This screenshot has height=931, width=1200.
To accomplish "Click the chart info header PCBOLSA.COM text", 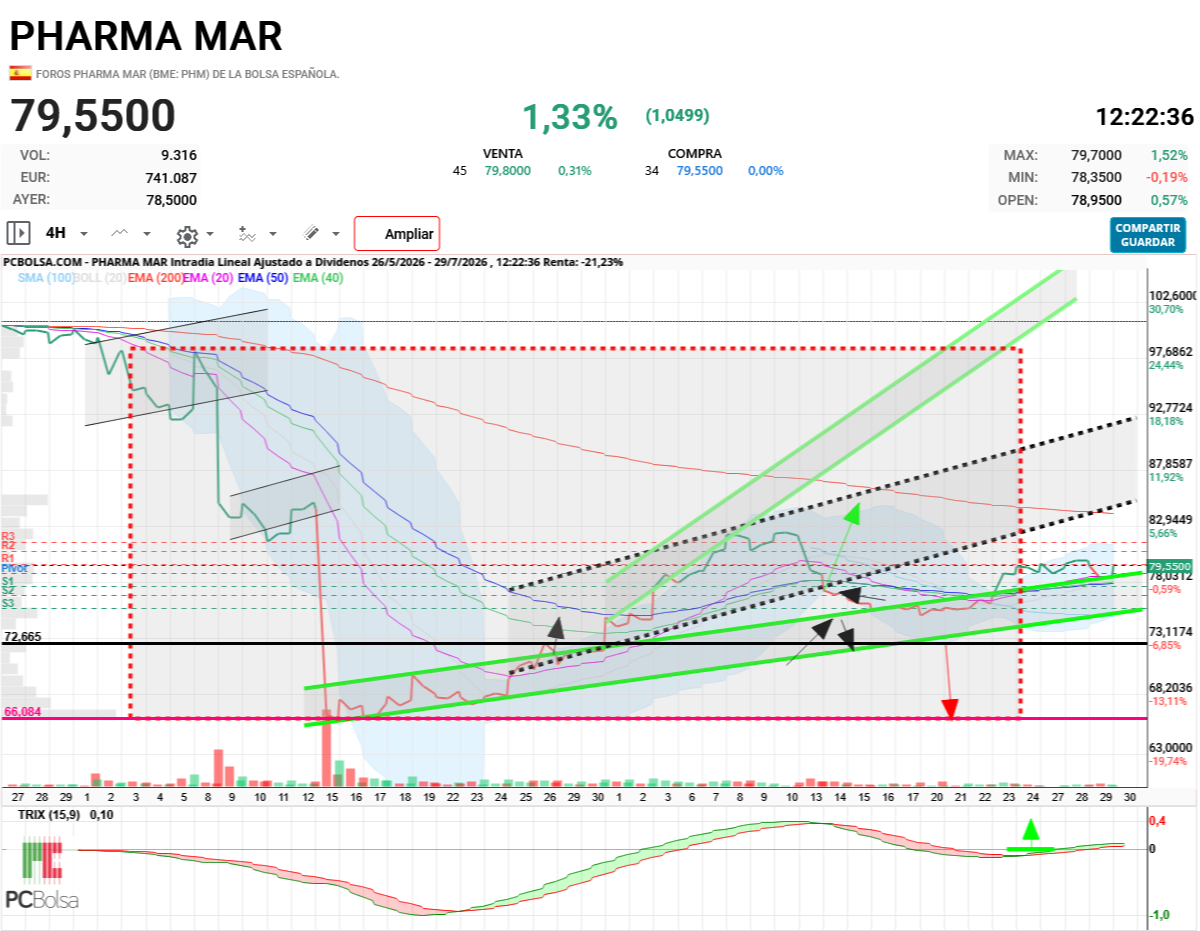I will (x=312, y=262).
